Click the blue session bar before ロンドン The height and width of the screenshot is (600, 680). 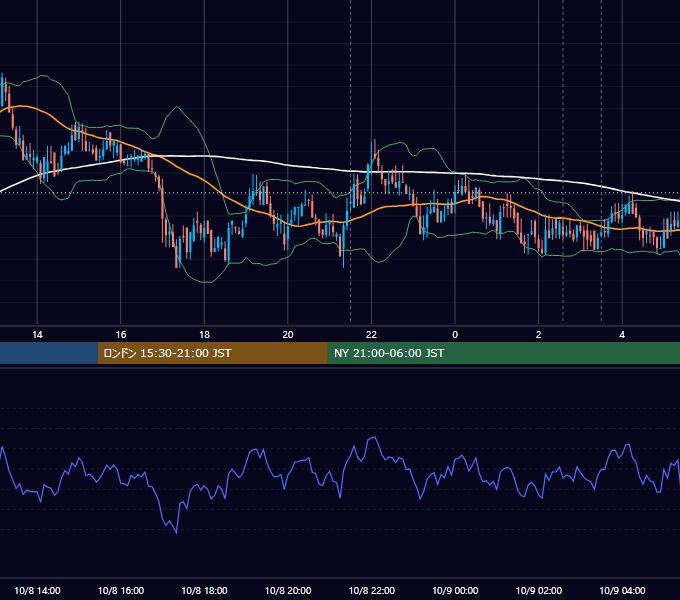tap(49, 353)
